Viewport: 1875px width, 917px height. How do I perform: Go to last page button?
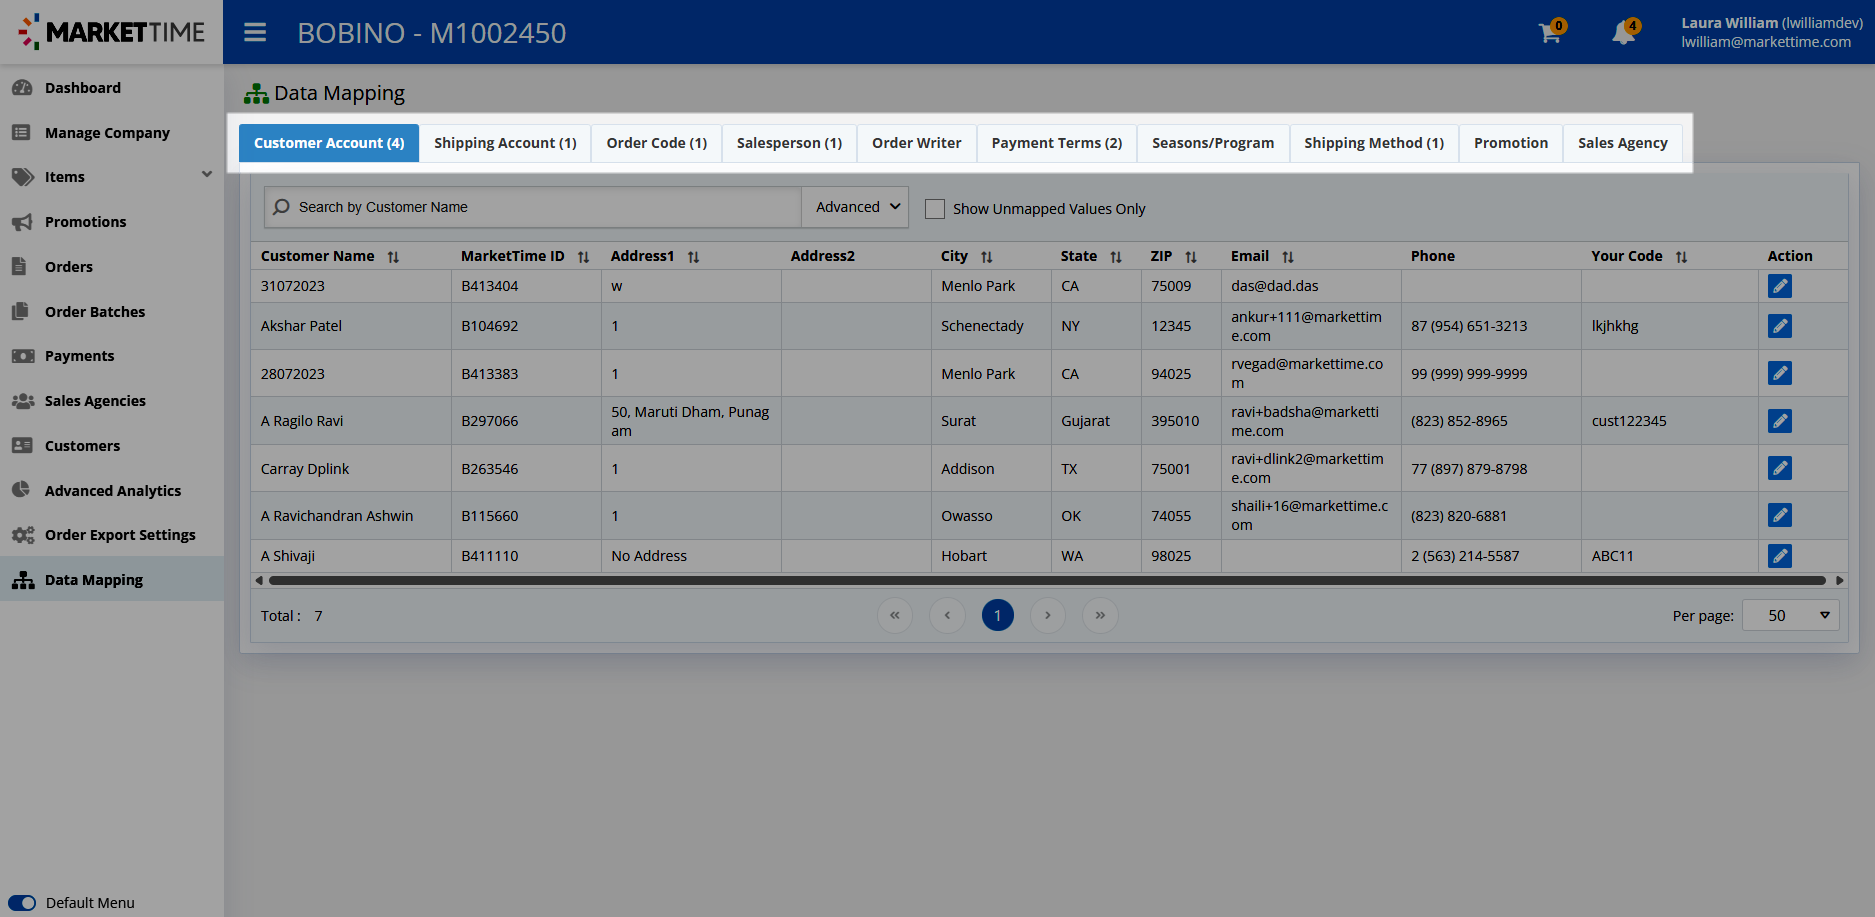click(x=1100, y=615)
